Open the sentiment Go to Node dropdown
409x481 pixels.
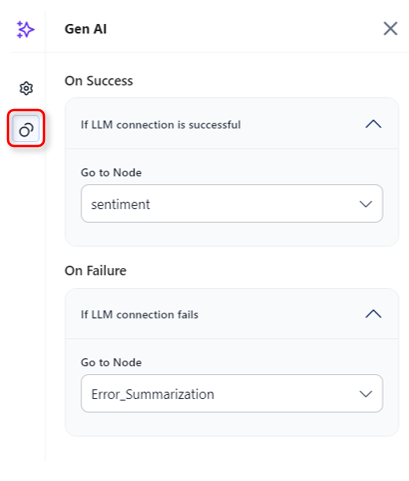(x=232, y=204)
